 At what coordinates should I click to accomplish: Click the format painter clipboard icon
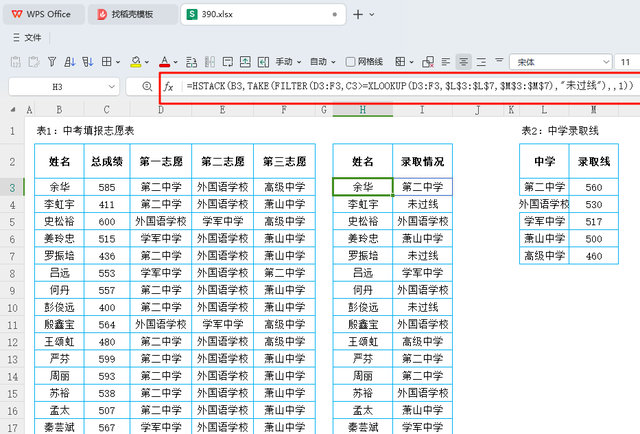pyautogui.click(x=33, y=62)
